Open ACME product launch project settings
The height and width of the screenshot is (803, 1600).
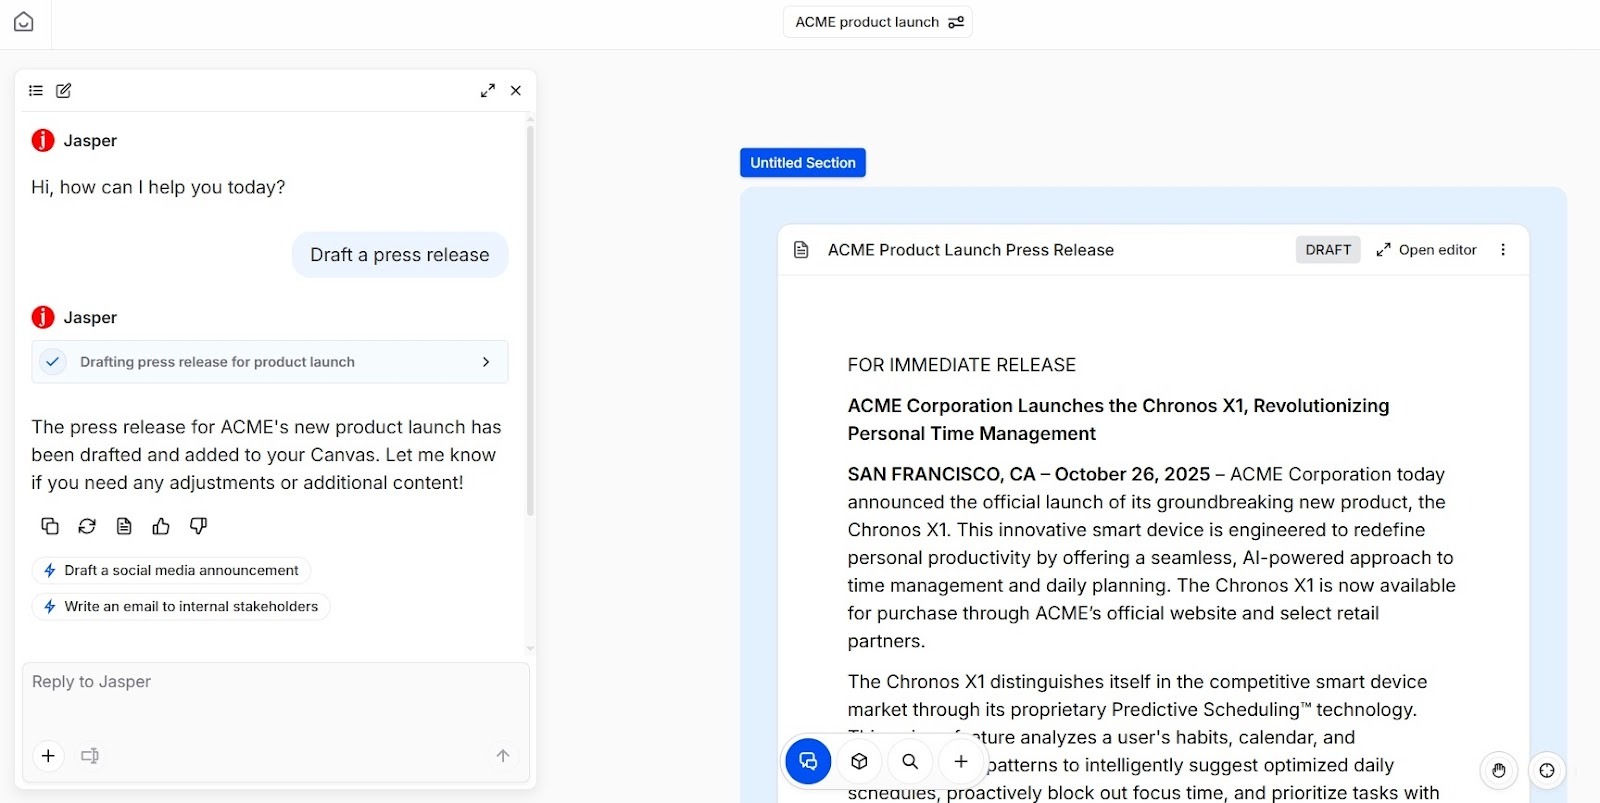pos(877,22)
